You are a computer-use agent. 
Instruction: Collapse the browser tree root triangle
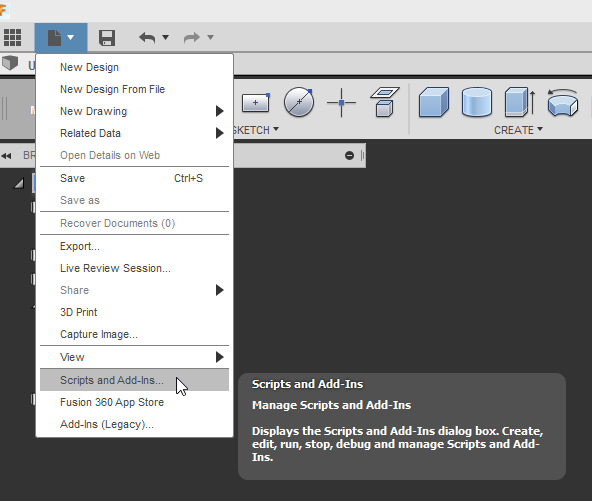tap(19, 183)
